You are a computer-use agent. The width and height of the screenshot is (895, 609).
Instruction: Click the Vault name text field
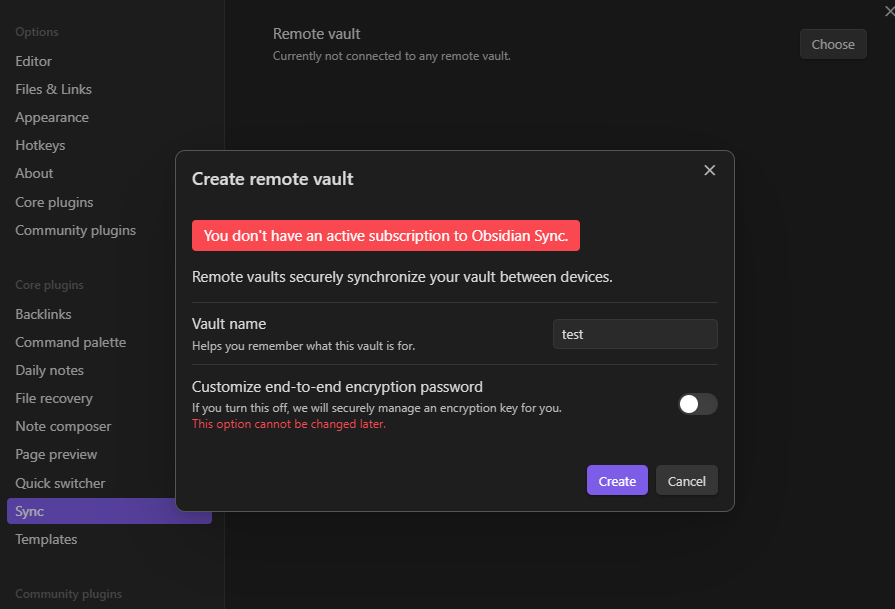tap(634, 334)
